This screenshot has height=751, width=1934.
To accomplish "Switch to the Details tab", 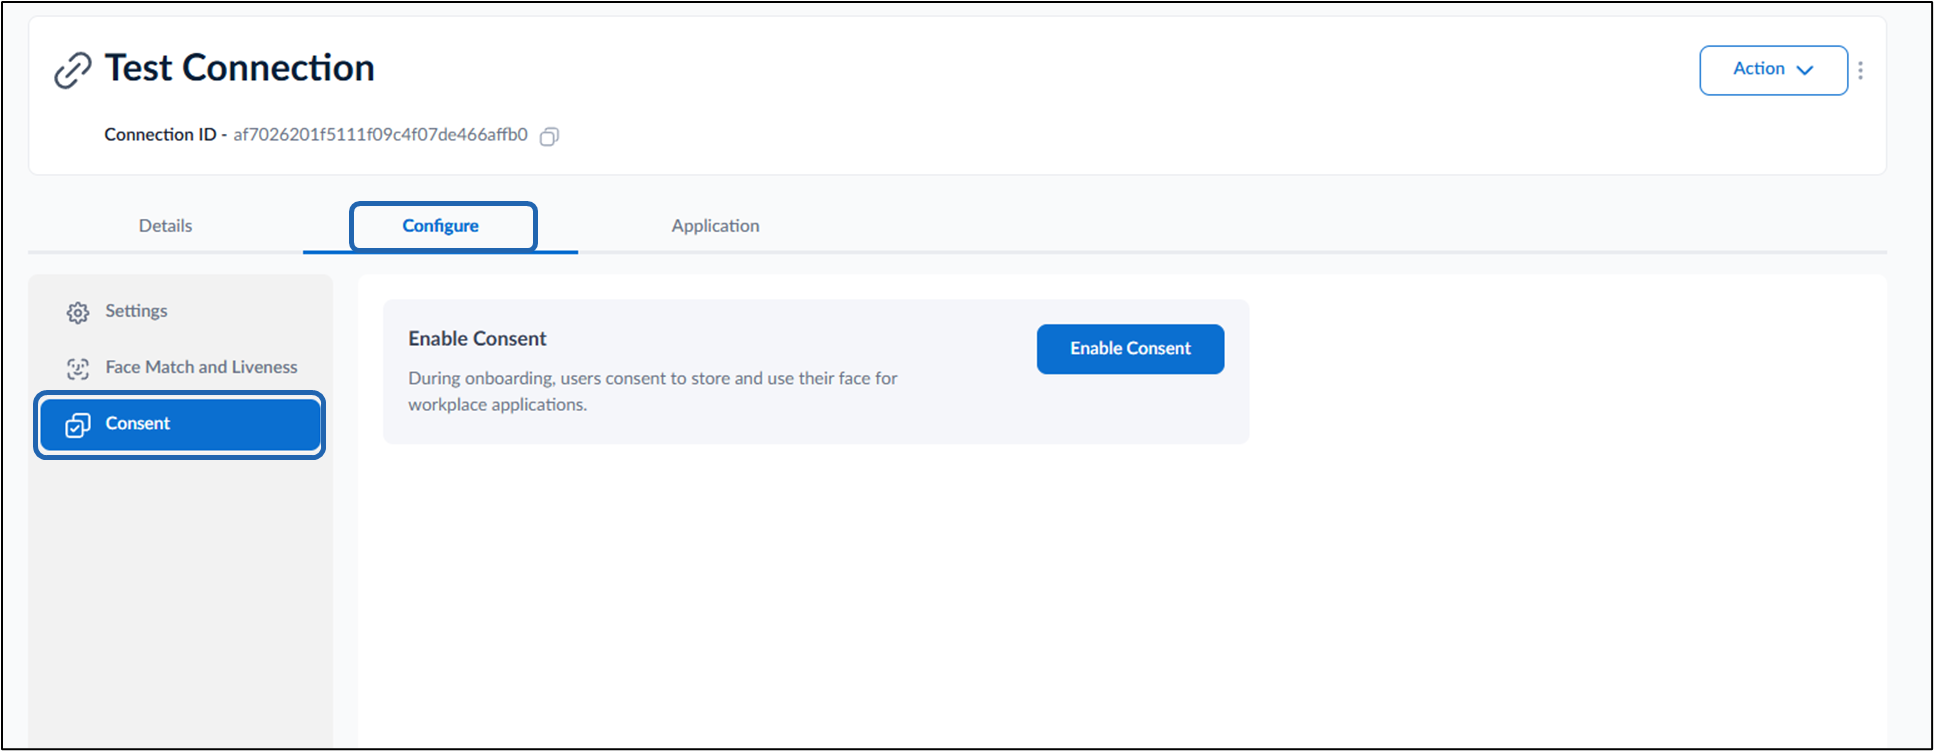I will click(165, 226).
